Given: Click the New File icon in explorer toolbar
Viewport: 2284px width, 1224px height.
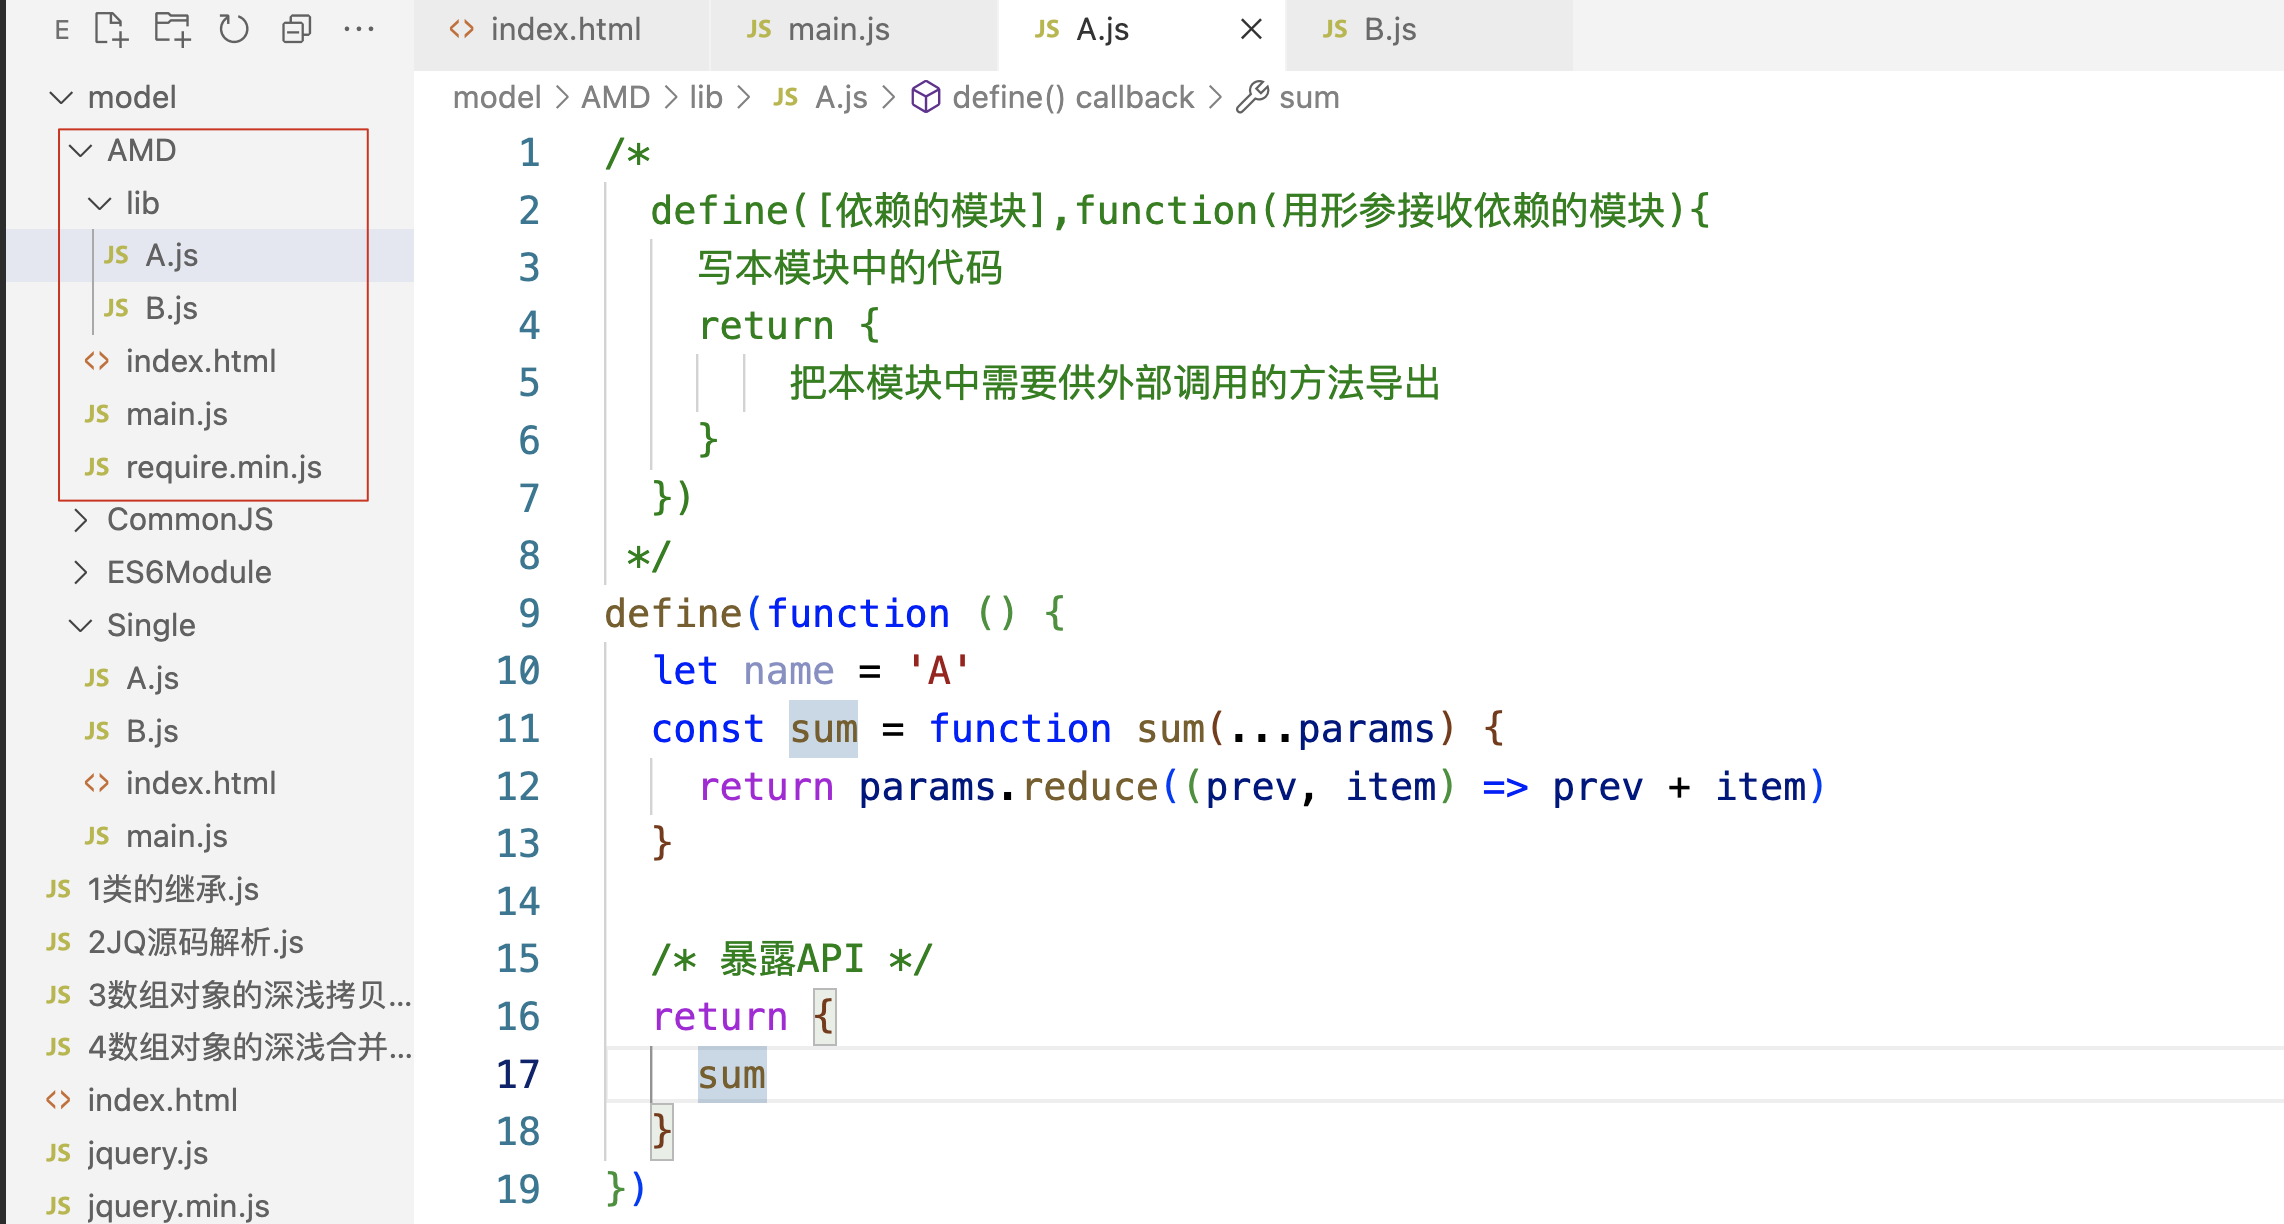Looking at the screenshot, I should point(111,30).
